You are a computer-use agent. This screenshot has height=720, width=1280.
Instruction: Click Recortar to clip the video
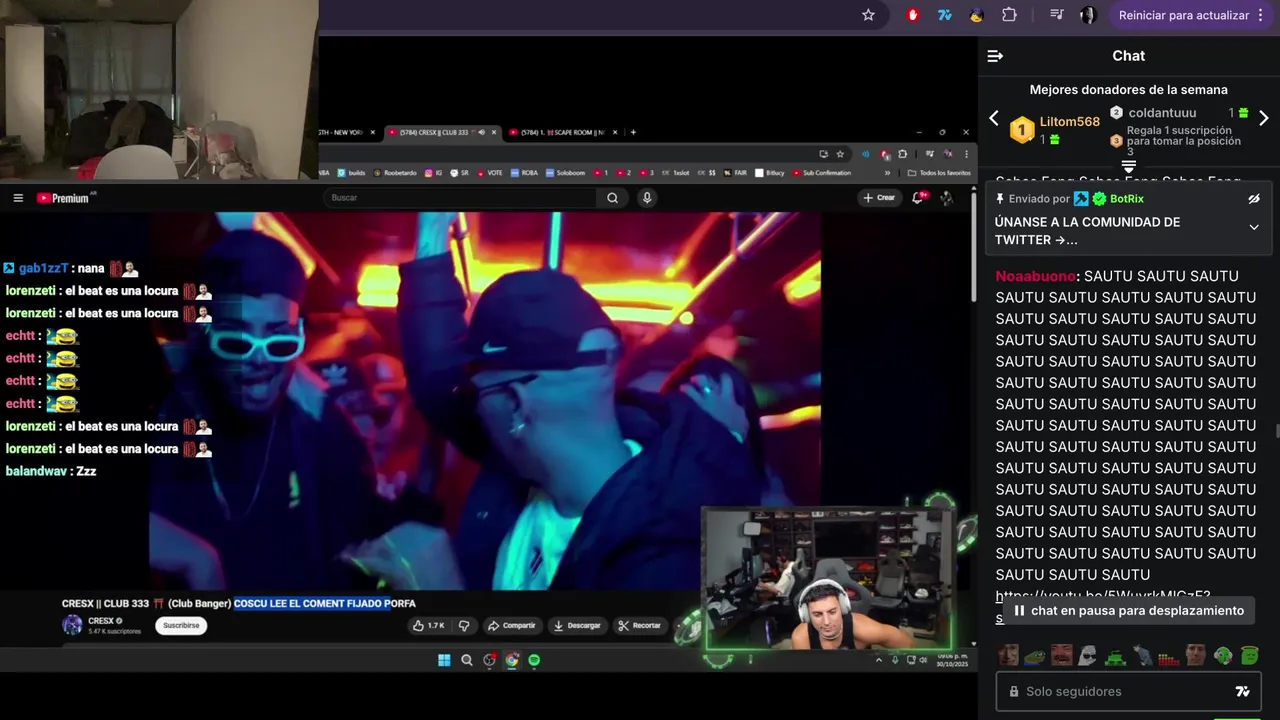tap(639, 626)
